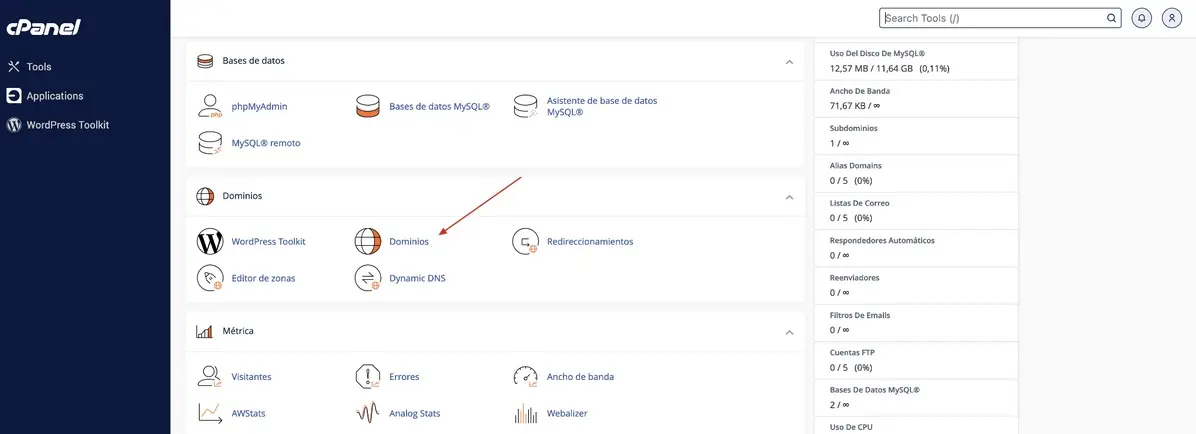1196x434 pixels.
Task: Open Tools in the sidebar
Action: point(39,66)
